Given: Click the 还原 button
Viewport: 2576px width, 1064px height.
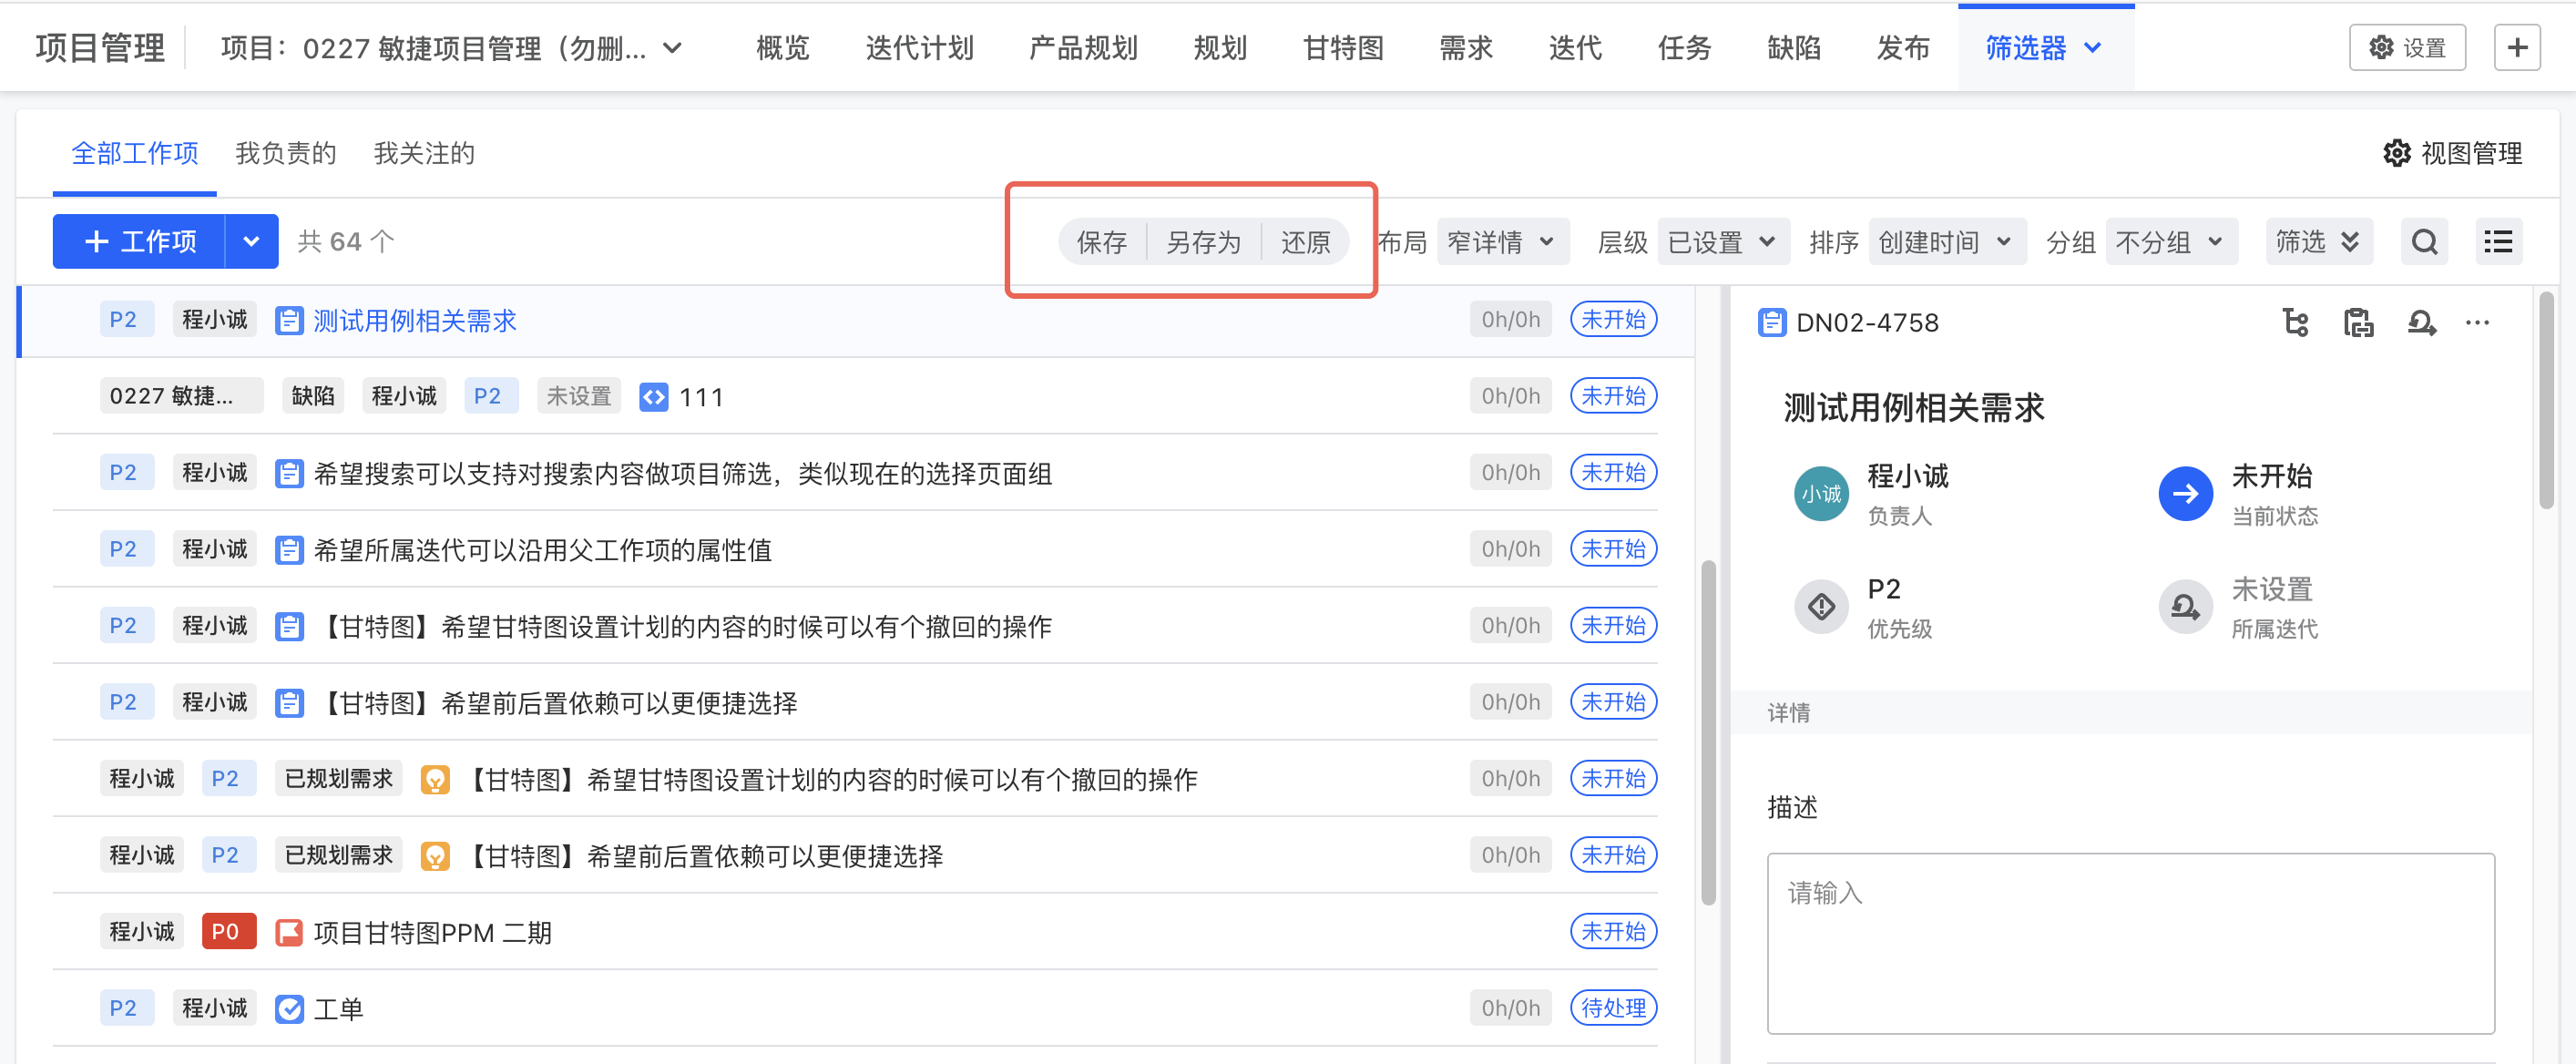Looking at the screenshot, I should click(1305, 242).
